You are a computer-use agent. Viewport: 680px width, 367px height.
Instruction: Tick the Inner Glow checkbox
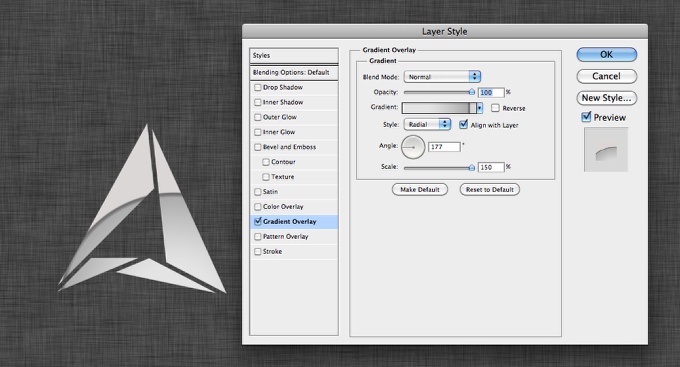258,132
